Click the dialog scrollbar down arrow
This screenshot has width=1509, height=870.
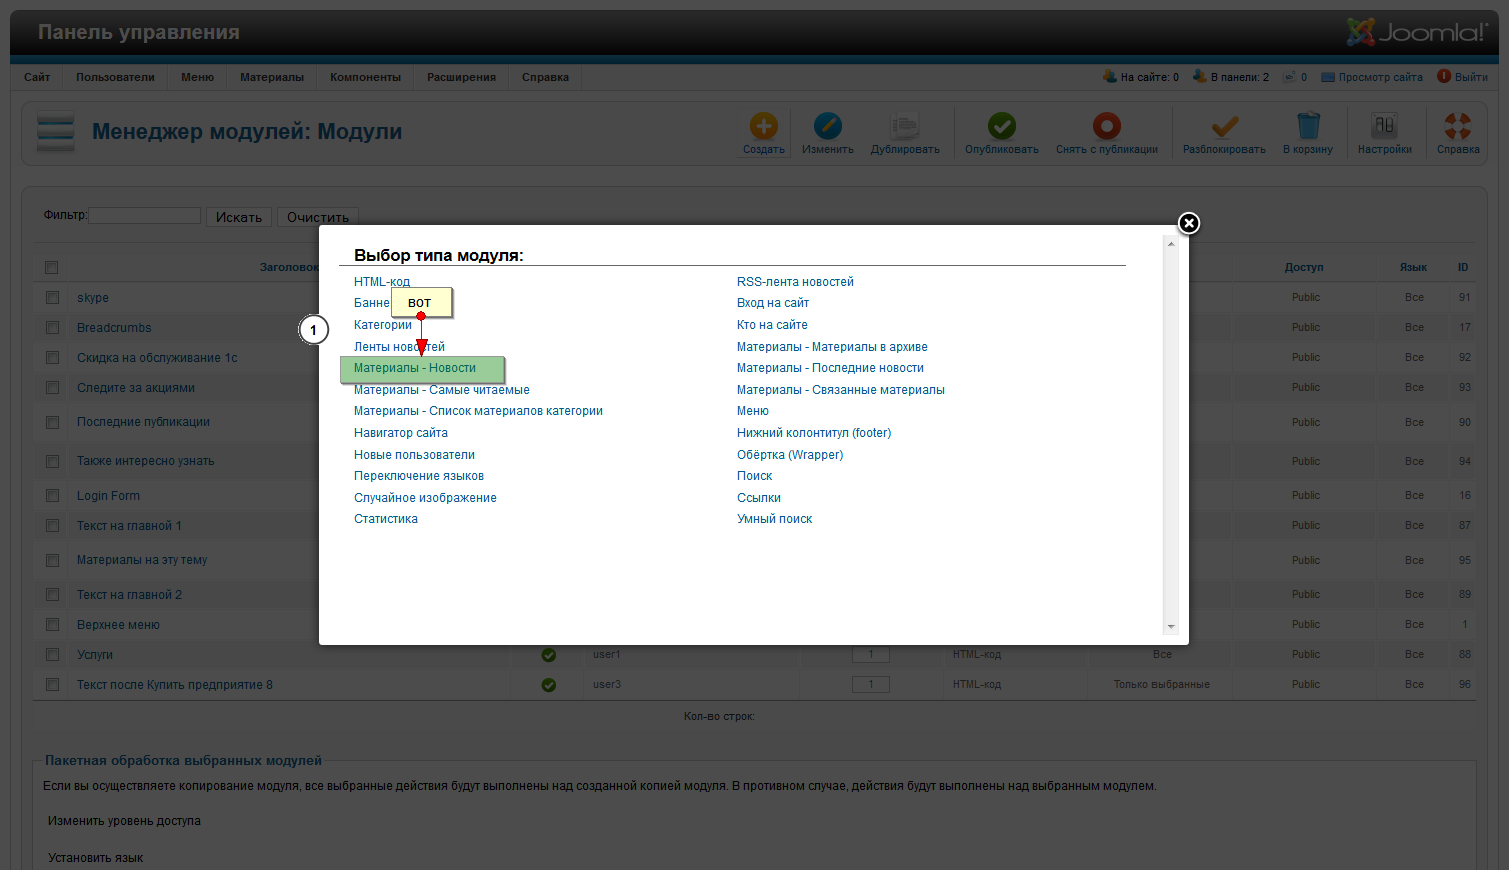pos(1171,627)
